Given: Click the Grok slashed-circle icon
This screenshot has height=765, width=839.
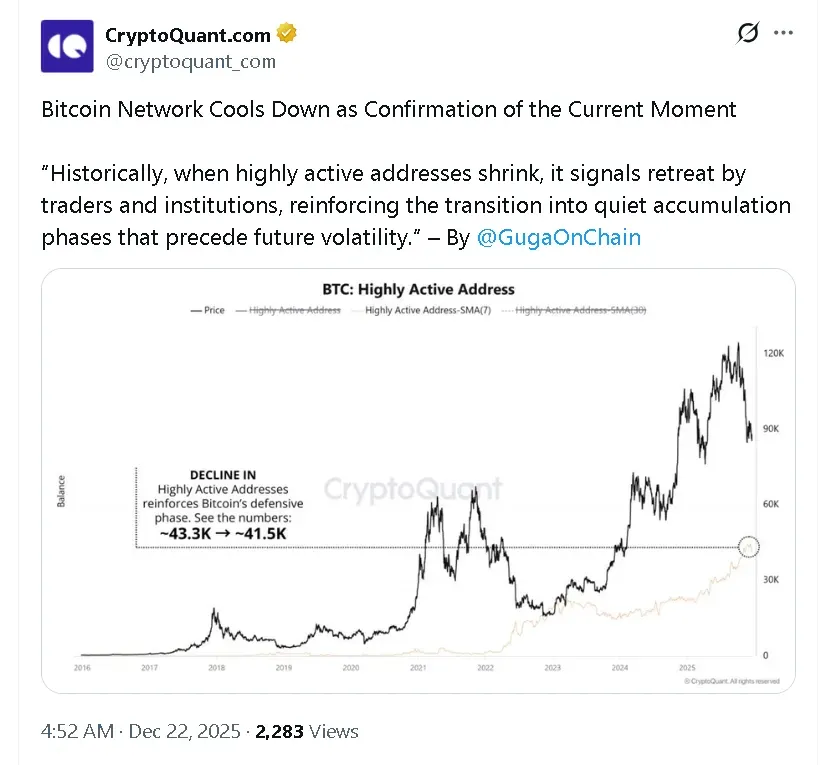Looking at the screenshot, I should point(746,33).
